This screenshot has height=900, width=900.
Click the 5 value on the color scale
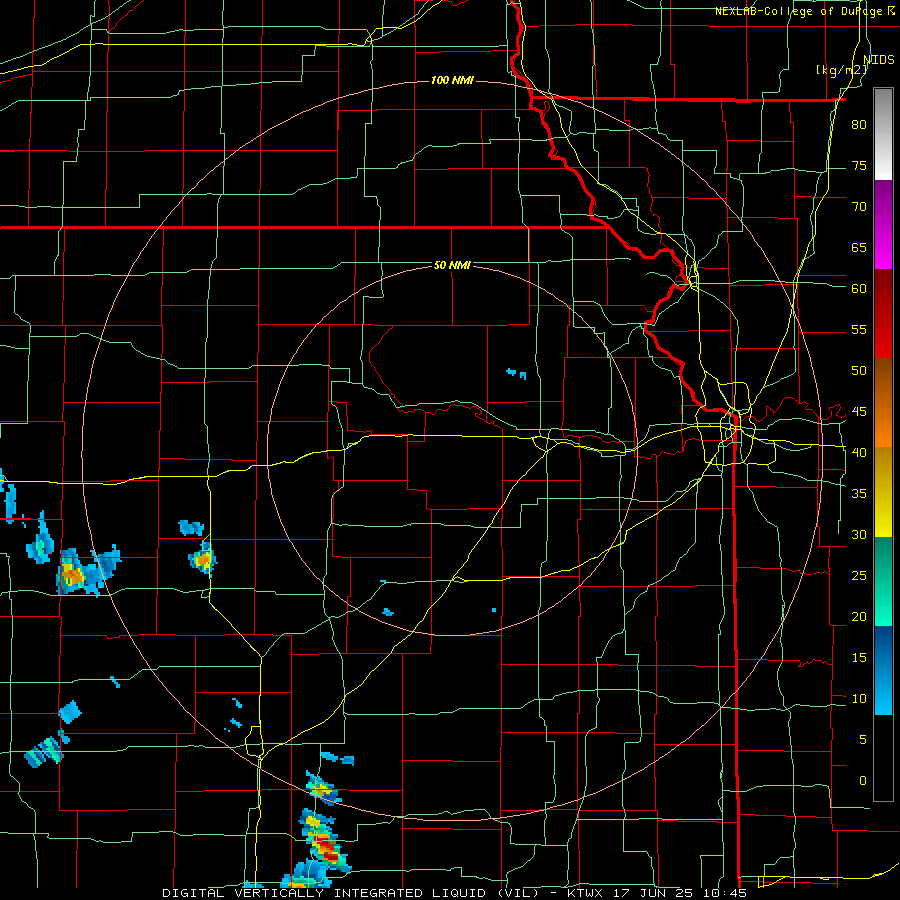coord(863,739)
